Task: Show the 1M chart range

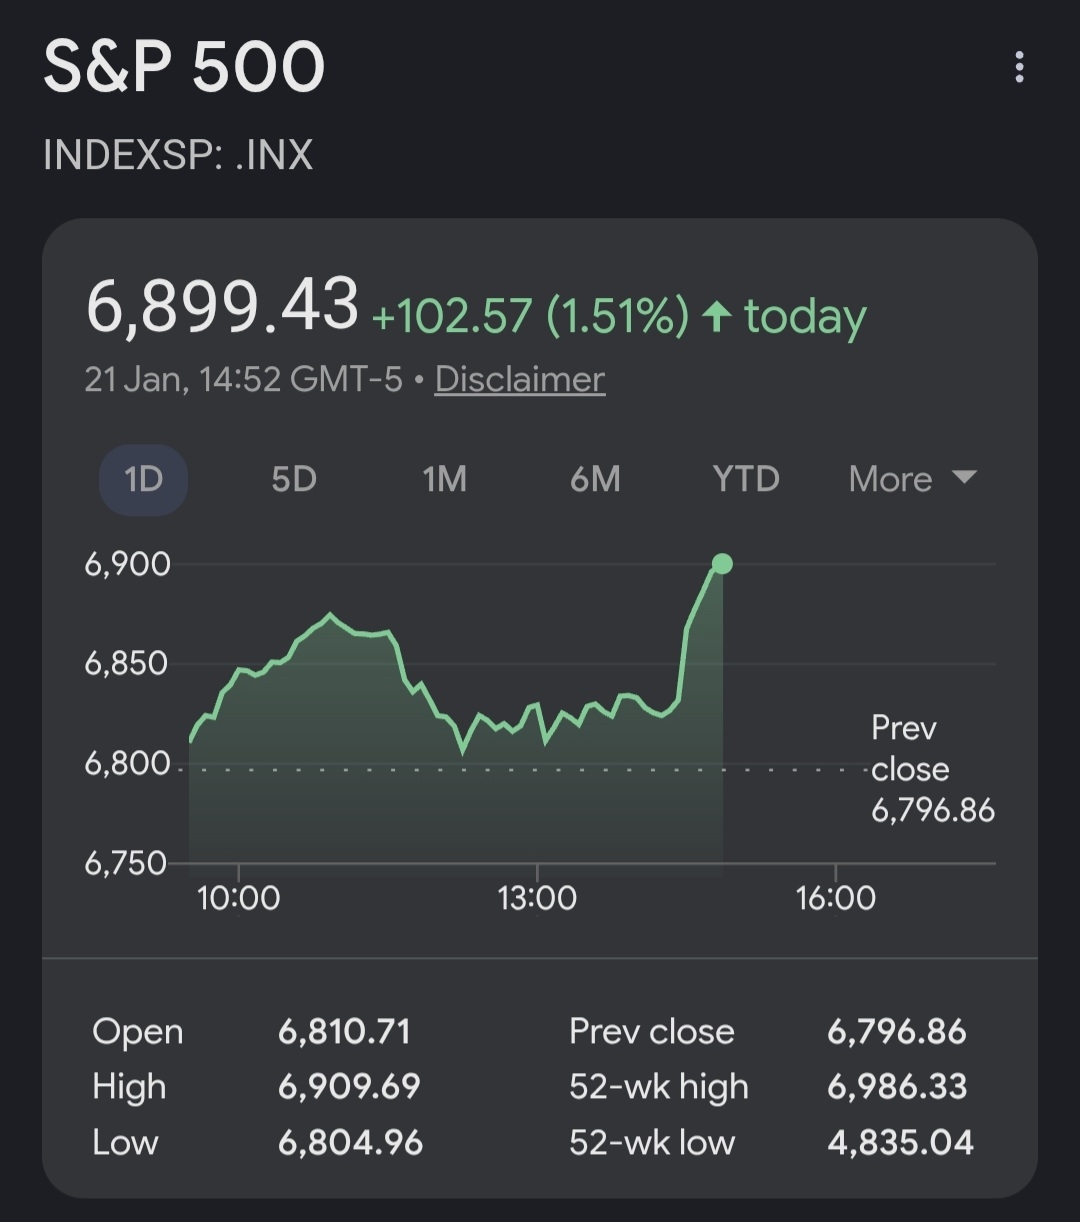Action: (444, 479)
